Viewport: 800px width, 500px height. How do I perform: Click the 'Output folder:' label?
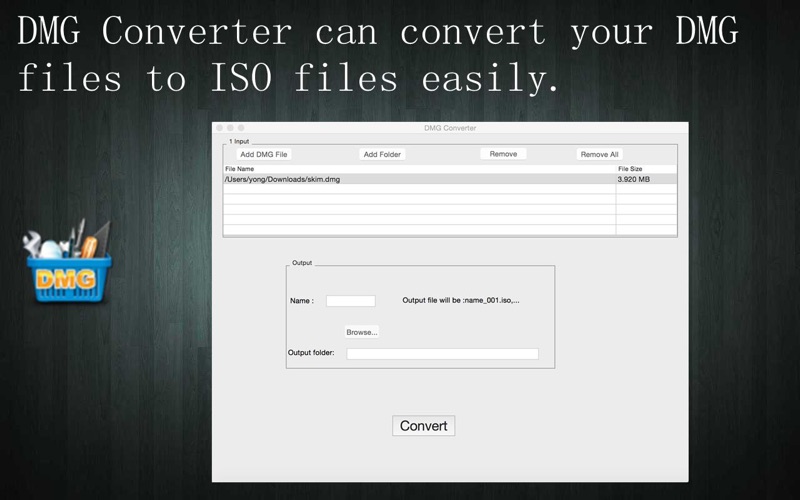(x=311, y=353)
